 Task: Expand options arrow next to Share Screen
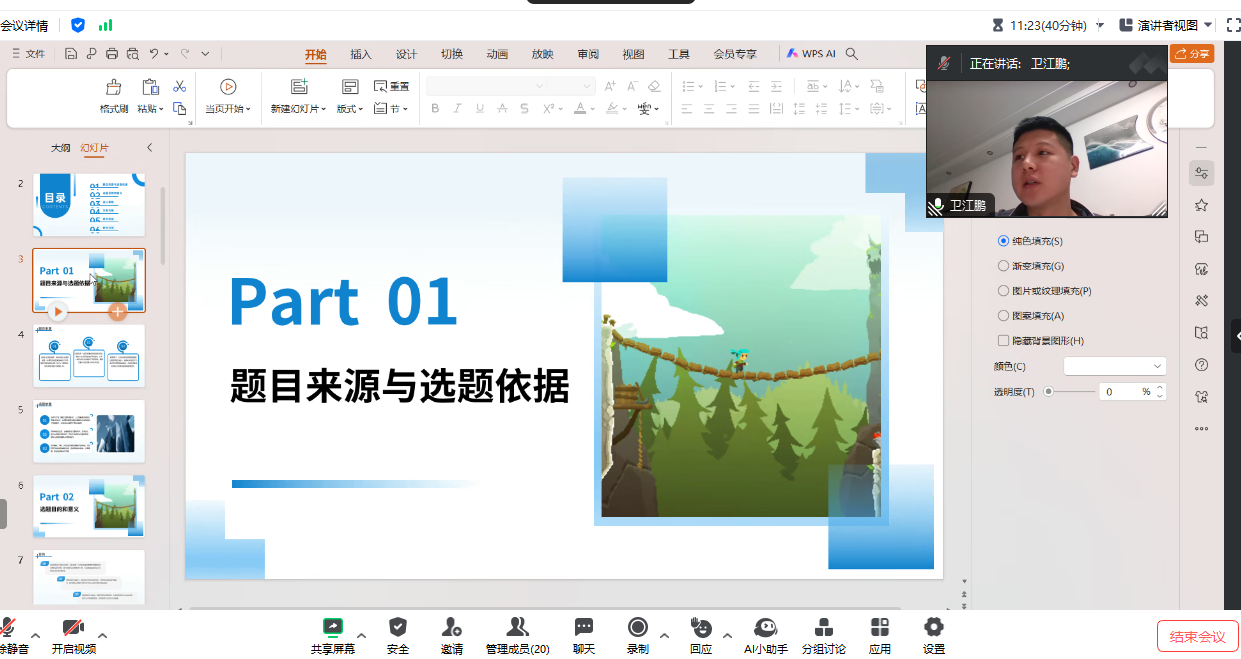tap(362, 634)
